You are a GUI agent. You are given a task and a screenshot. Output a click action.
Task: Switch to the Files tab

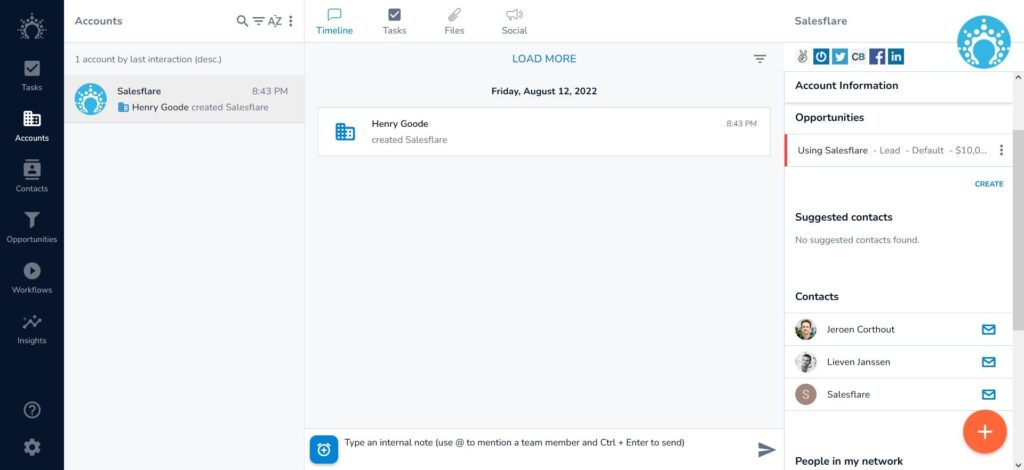coord(454,22)
